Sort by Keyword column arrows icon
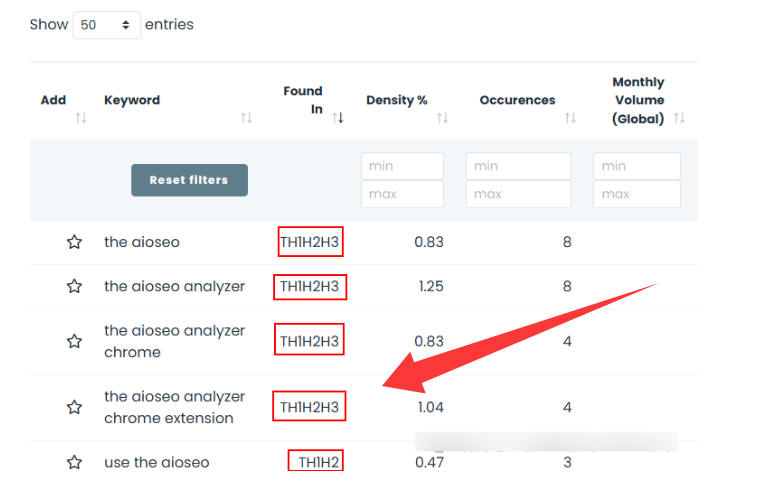The image size is (784, 495). (246, 119)
